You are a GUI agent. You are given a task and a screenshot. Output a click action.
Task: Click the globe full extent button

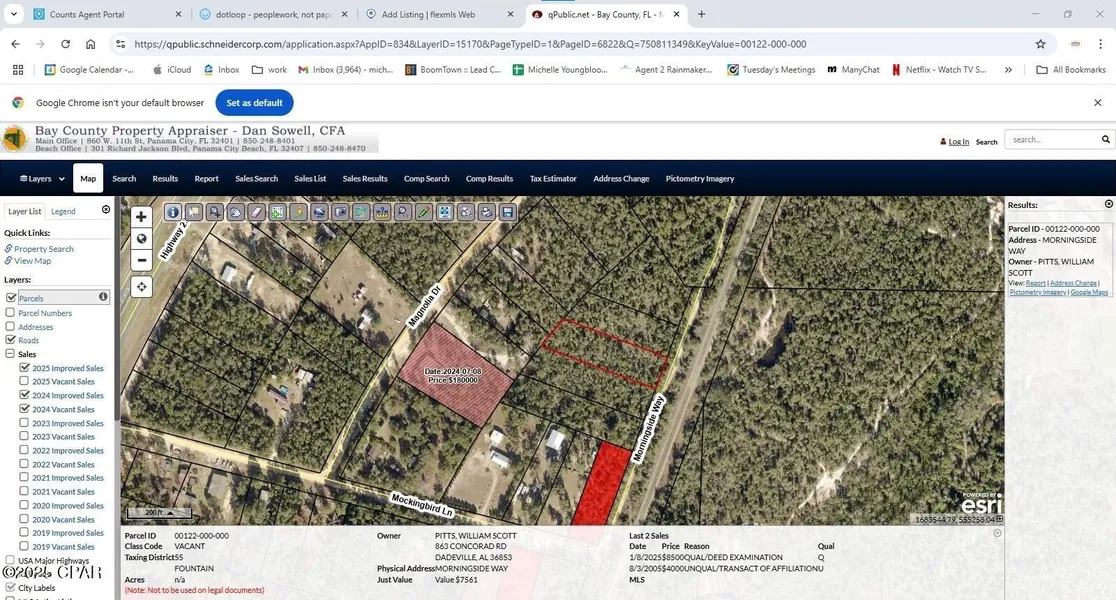[141, 239]
